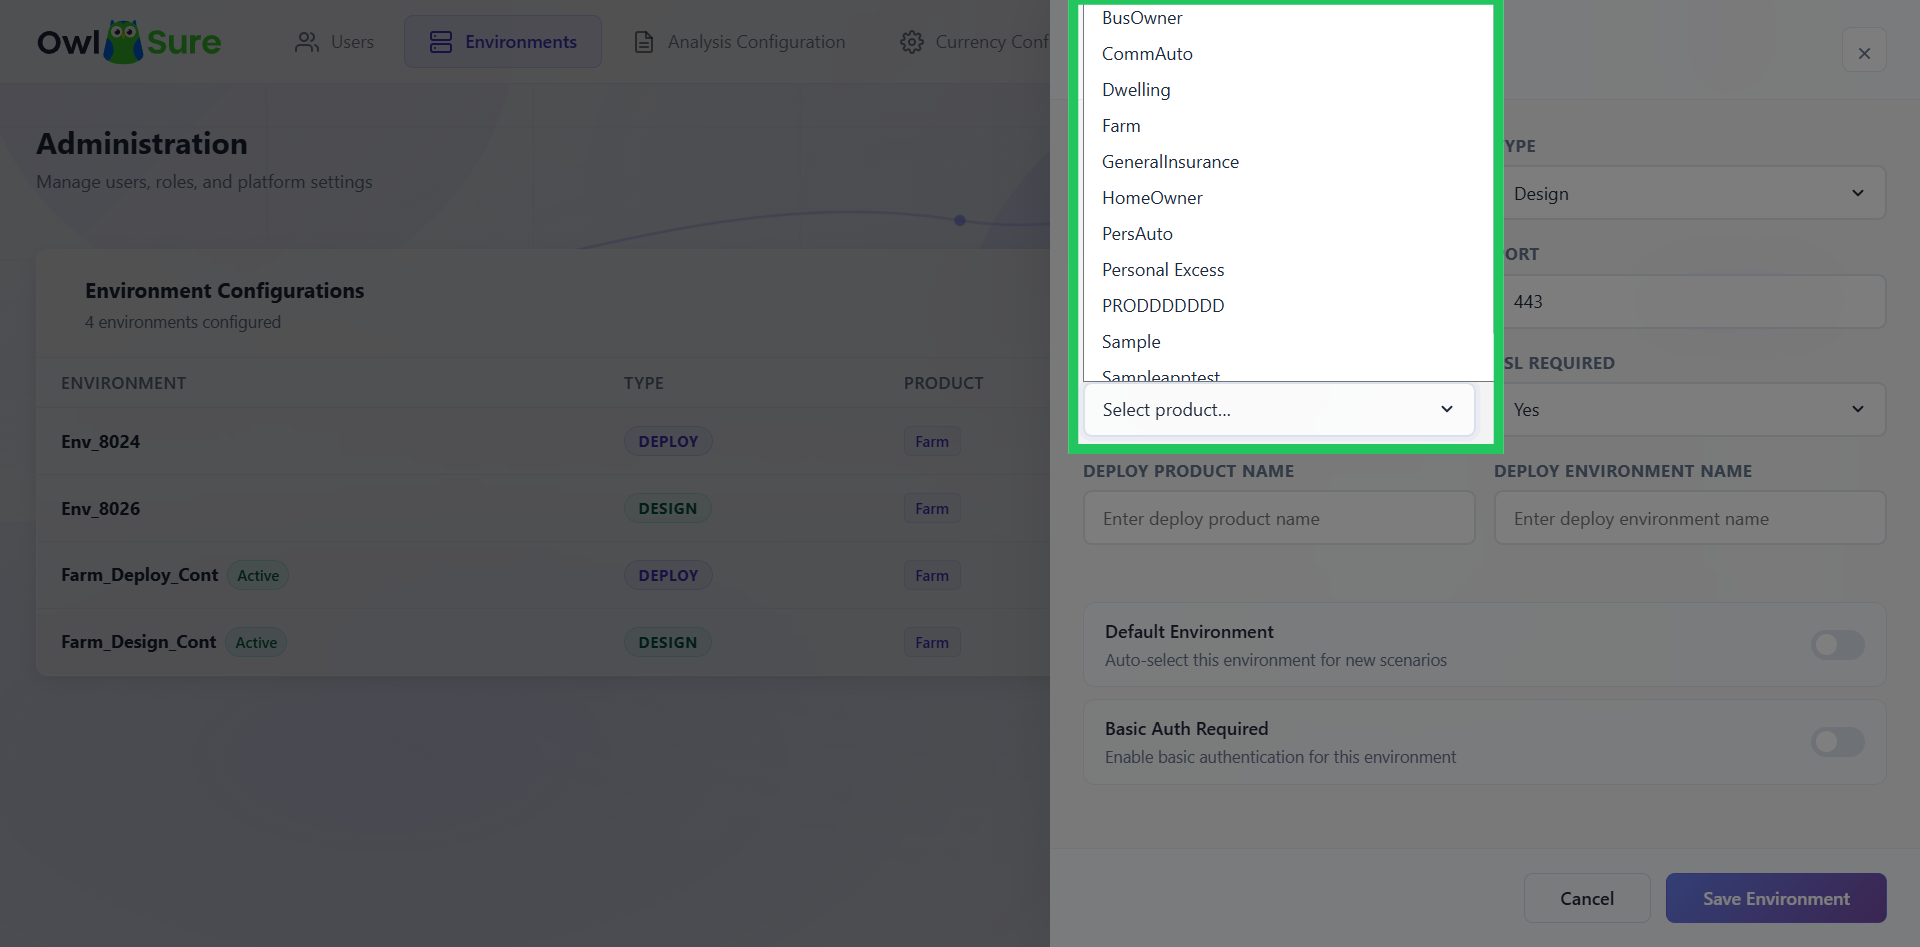Click the Save Environment button
The width and height of the screenshot is (1920, 947).
pyautogui.click(x=1776, y=898)
